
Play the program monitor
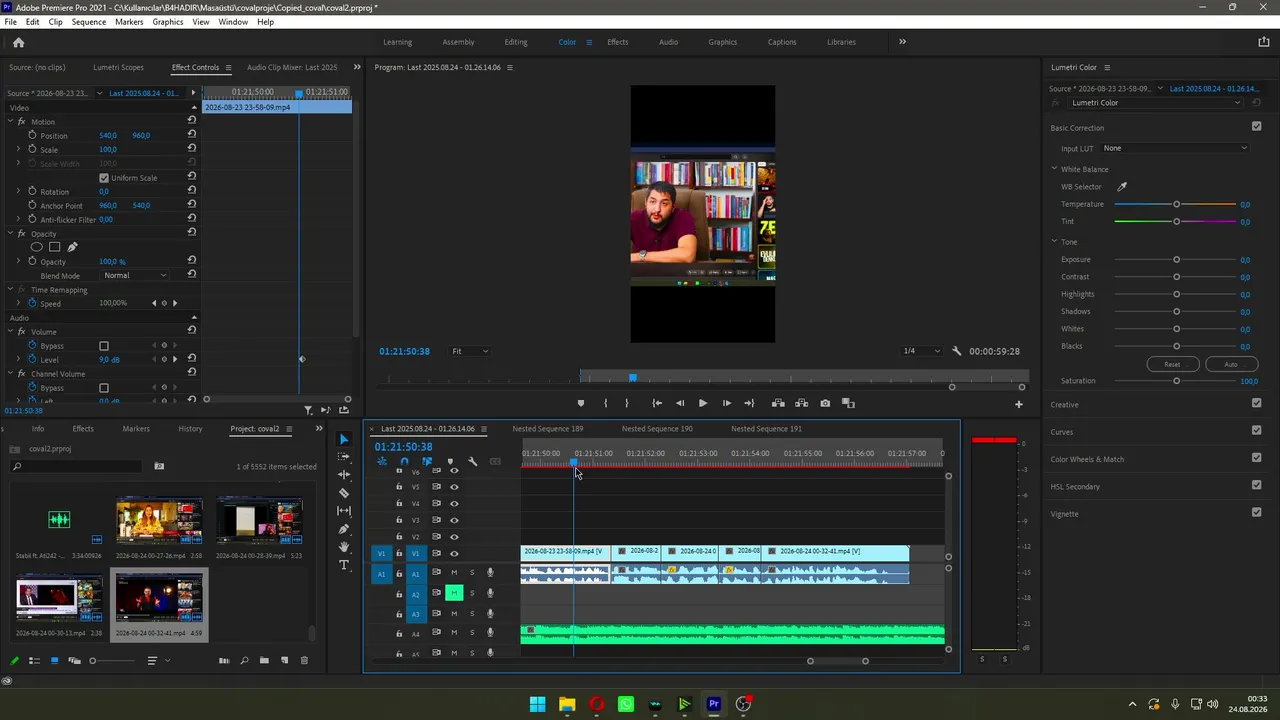(702, 403)
